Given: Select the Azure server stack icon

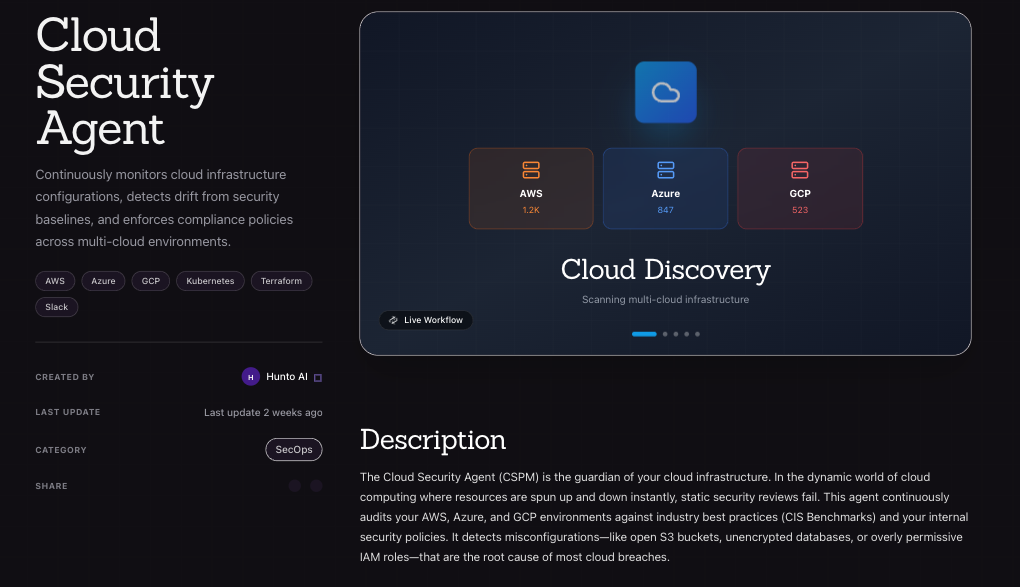Looking at the screenshot, I should point(665,169).
